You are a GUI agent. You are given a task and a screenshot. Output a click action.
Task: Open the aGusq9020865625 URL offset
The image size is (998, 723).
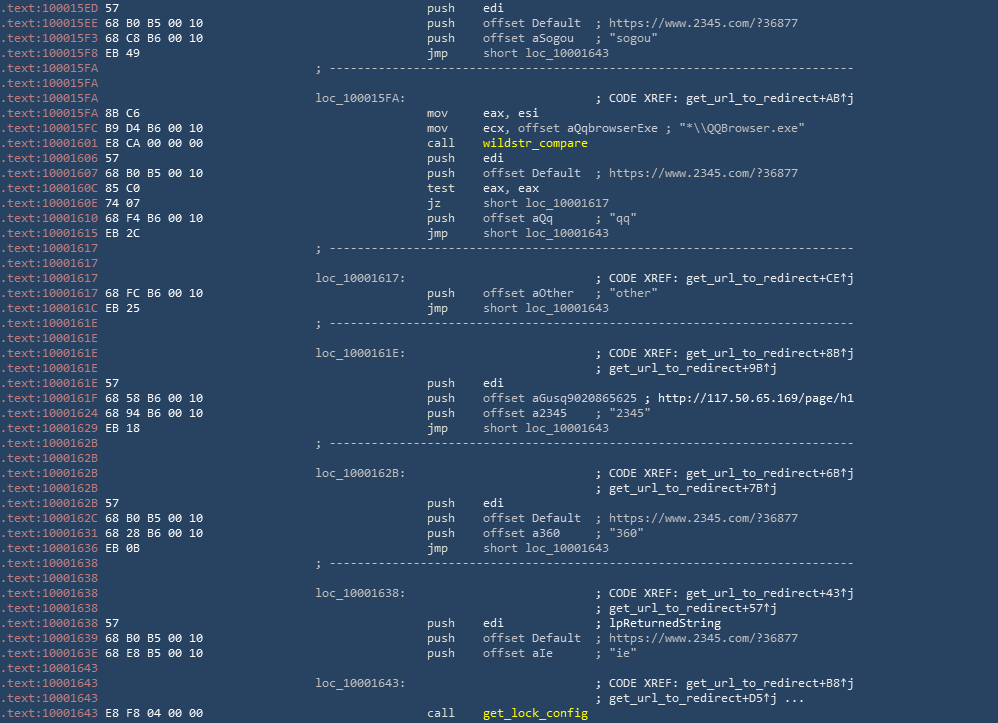click(584, 398)
